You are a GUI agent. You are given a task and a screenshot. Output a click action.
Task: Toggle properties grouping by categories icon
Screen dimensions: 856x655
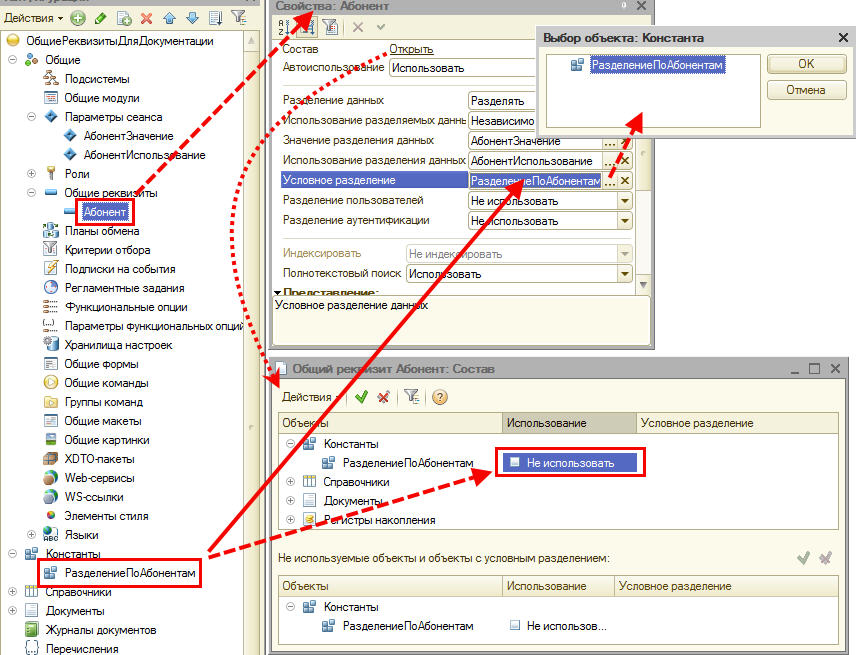(x=307, y=27)
